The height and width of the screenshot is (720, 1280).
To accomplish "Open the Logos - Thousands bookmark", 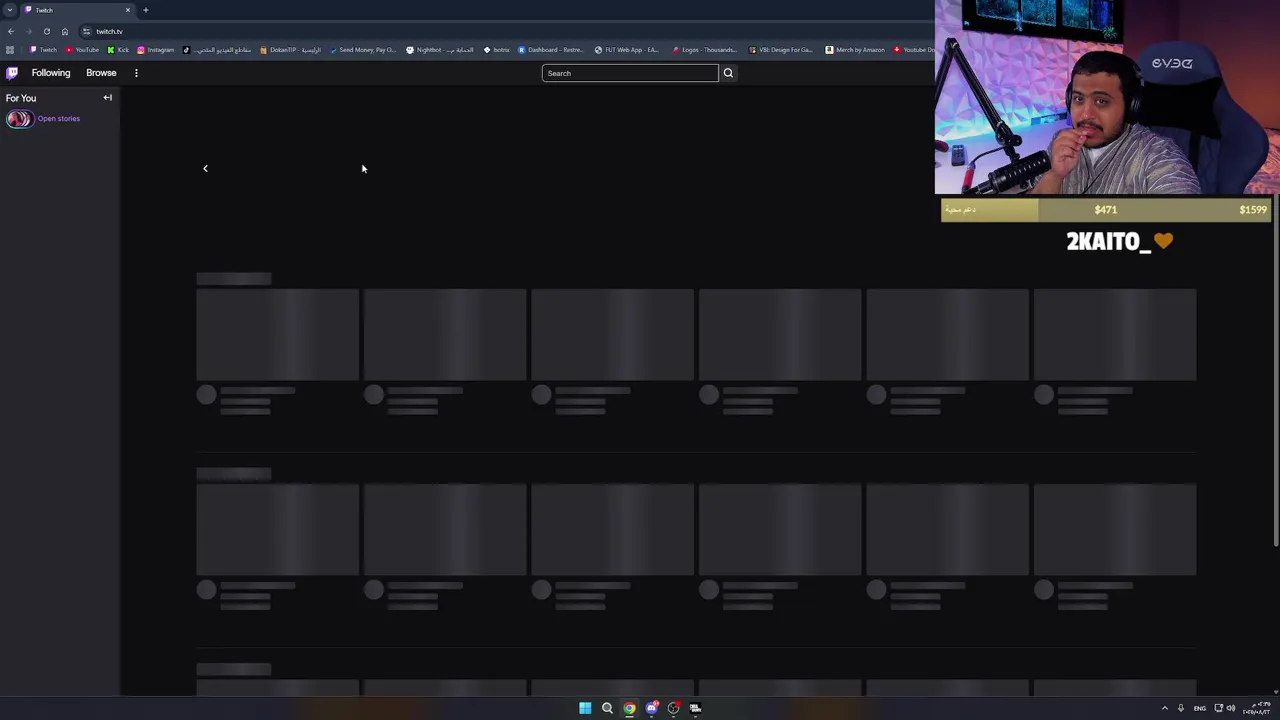I will coord(705,50).
